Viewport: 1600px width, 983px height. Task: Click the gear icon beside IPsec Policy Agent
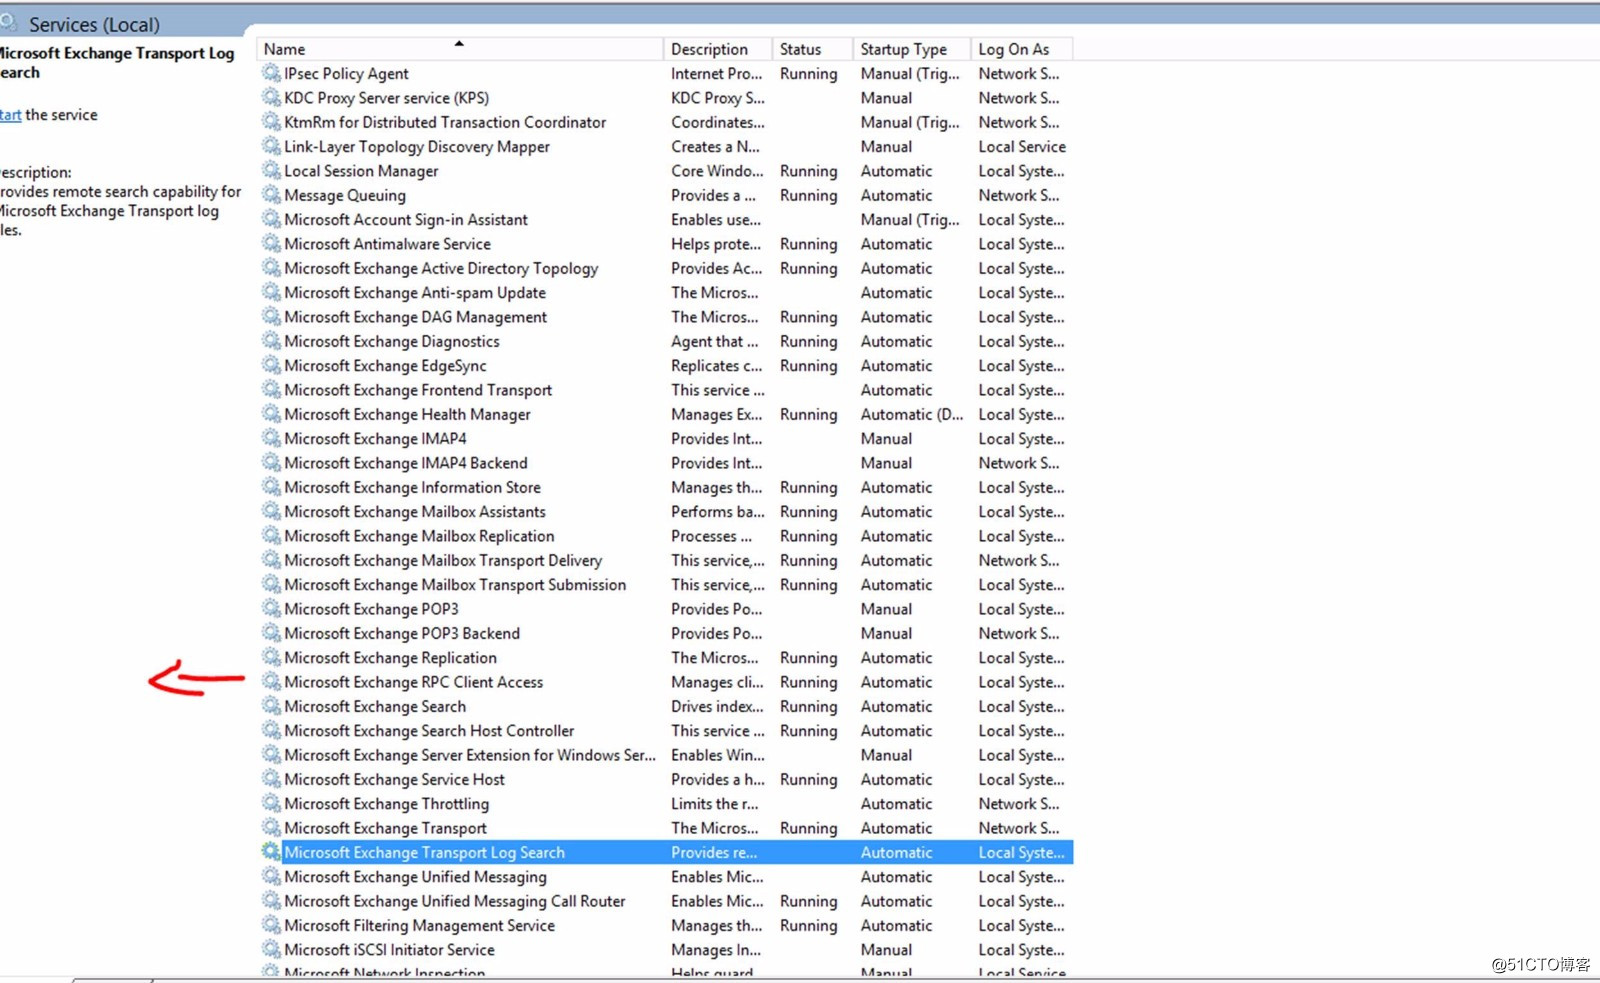coord(271,73)
